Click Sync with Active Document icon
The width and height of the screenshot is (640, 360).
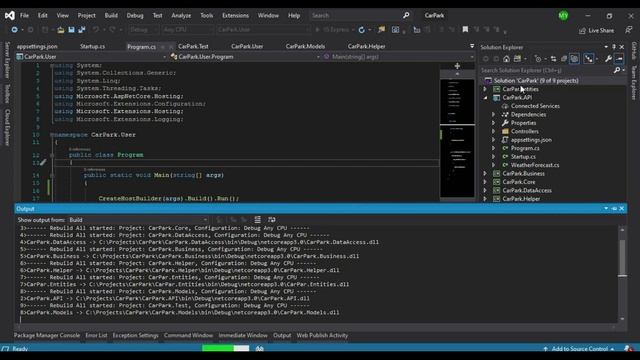(553, 59)
